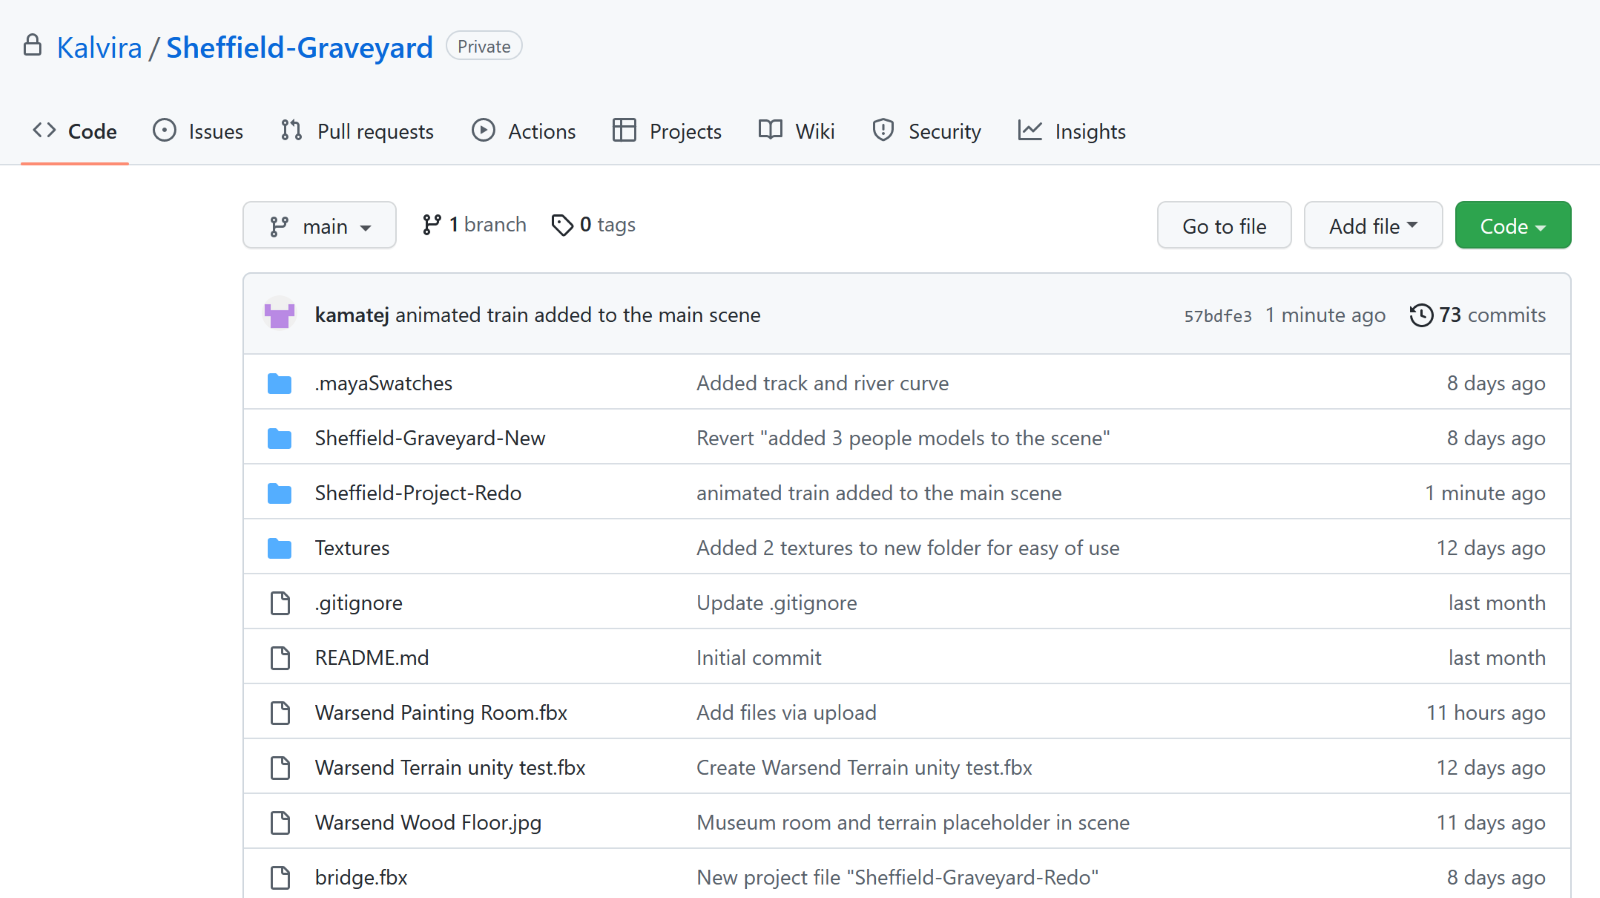This screenshot has height=898, width=1600.
Task: Open the Wiki tab
Action: tap(796, 131)
